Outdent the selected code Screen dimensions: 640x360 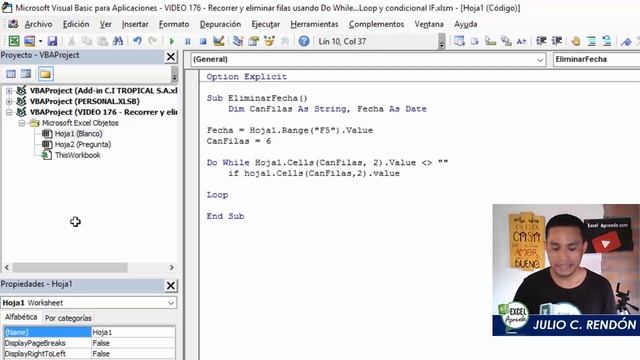coord(557,41)
